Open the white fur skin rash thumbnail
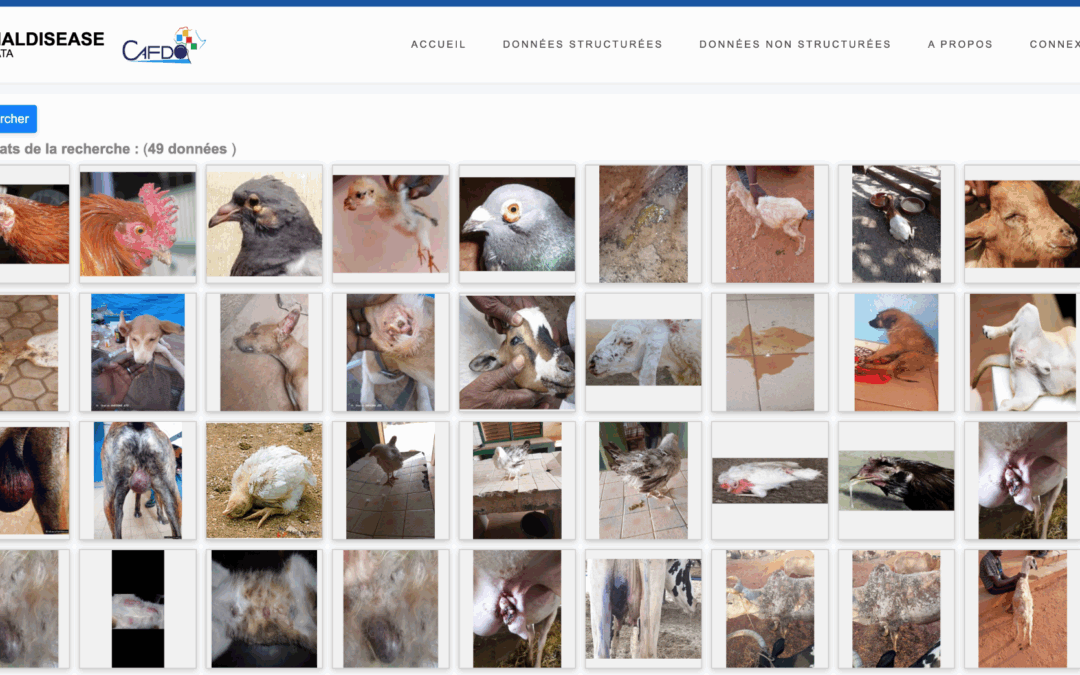The width and height of the screenshot is (1080, 675). (x=264, y=608)
